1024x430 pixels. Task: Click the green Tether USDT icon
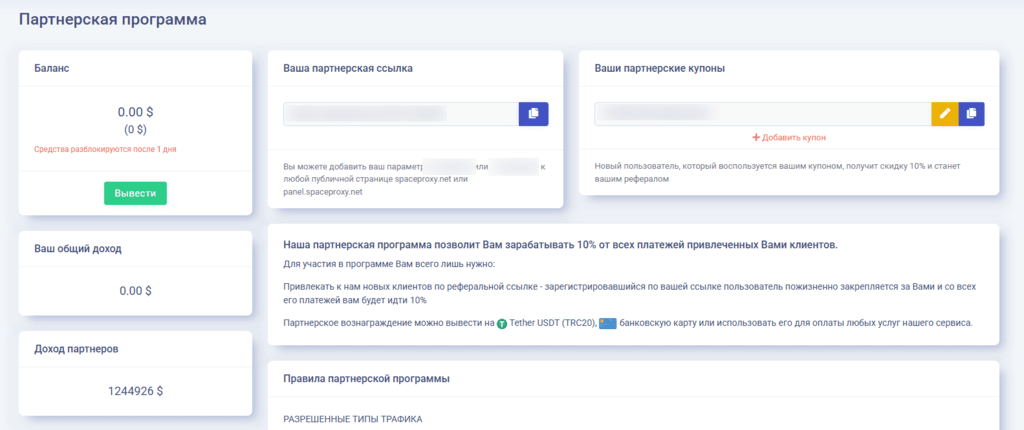tap(502, 323)
